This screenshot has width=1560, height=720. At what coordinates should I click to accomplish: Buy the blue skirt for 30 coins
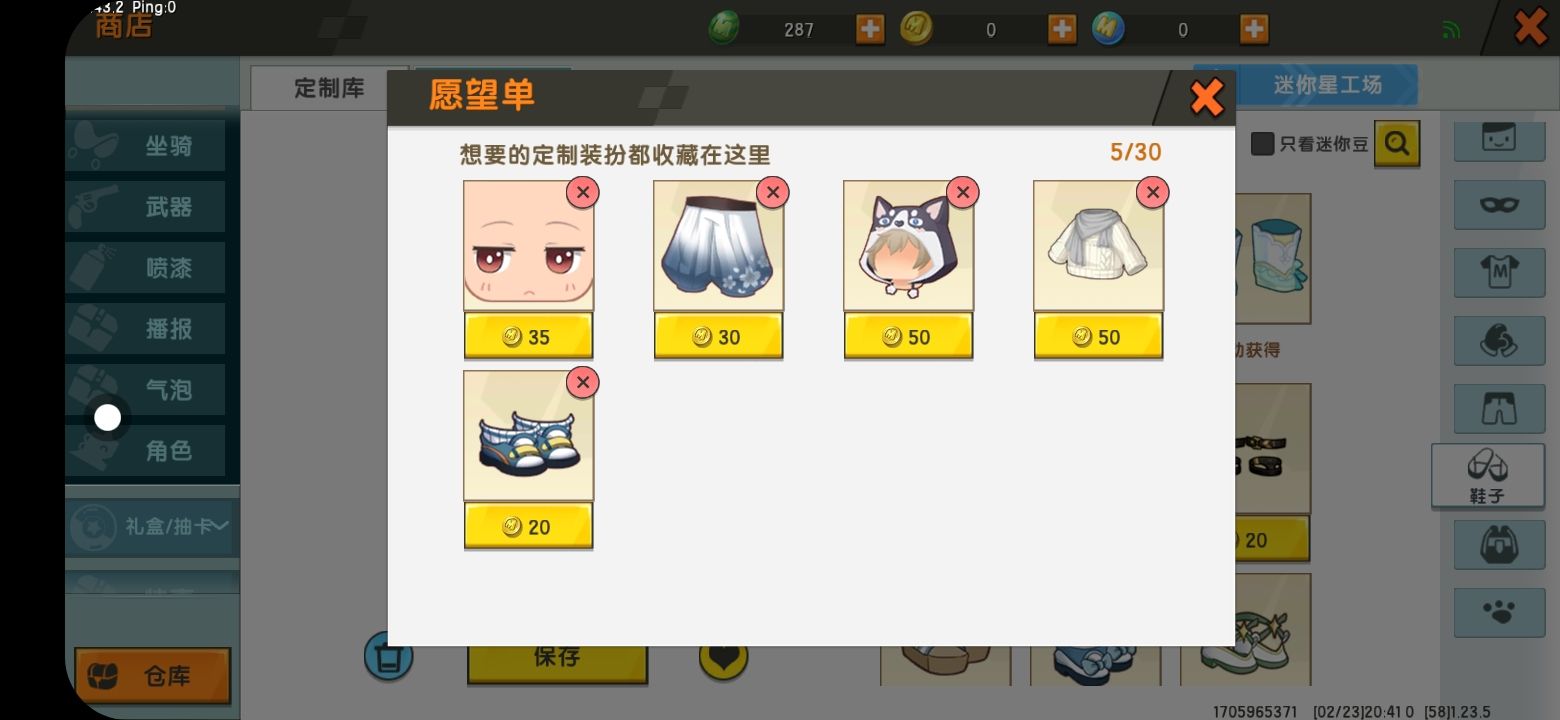click(718, 336)
